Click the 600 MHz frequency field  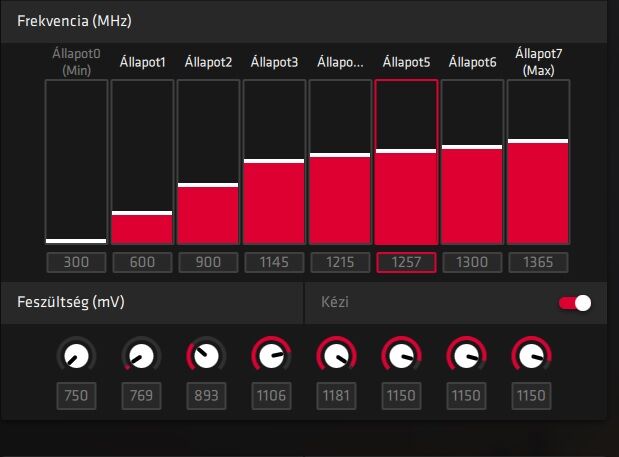[x=142, y=262]
